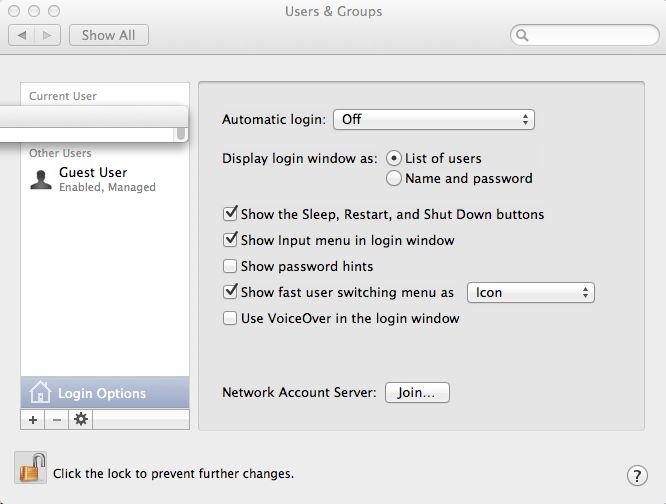Select Login Options in the sidebar
The width and height of the screenshot is (666, 504).
coord(105,393)
